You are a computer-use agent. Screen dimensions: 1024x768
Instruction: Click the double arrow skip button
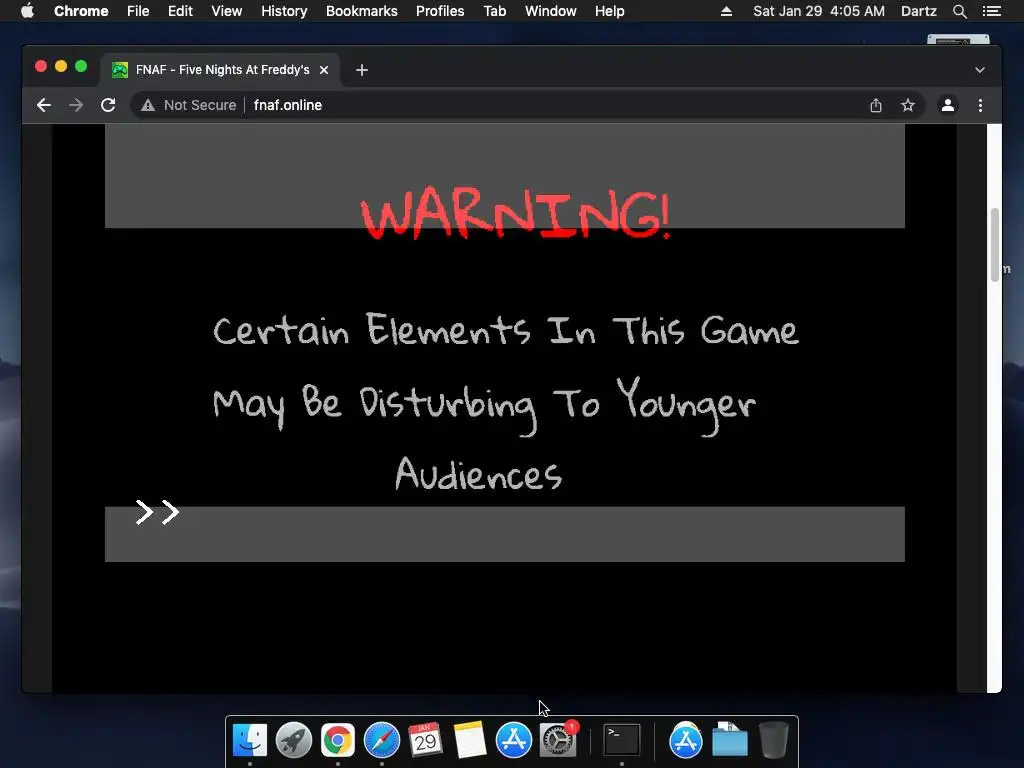(157, 512)
